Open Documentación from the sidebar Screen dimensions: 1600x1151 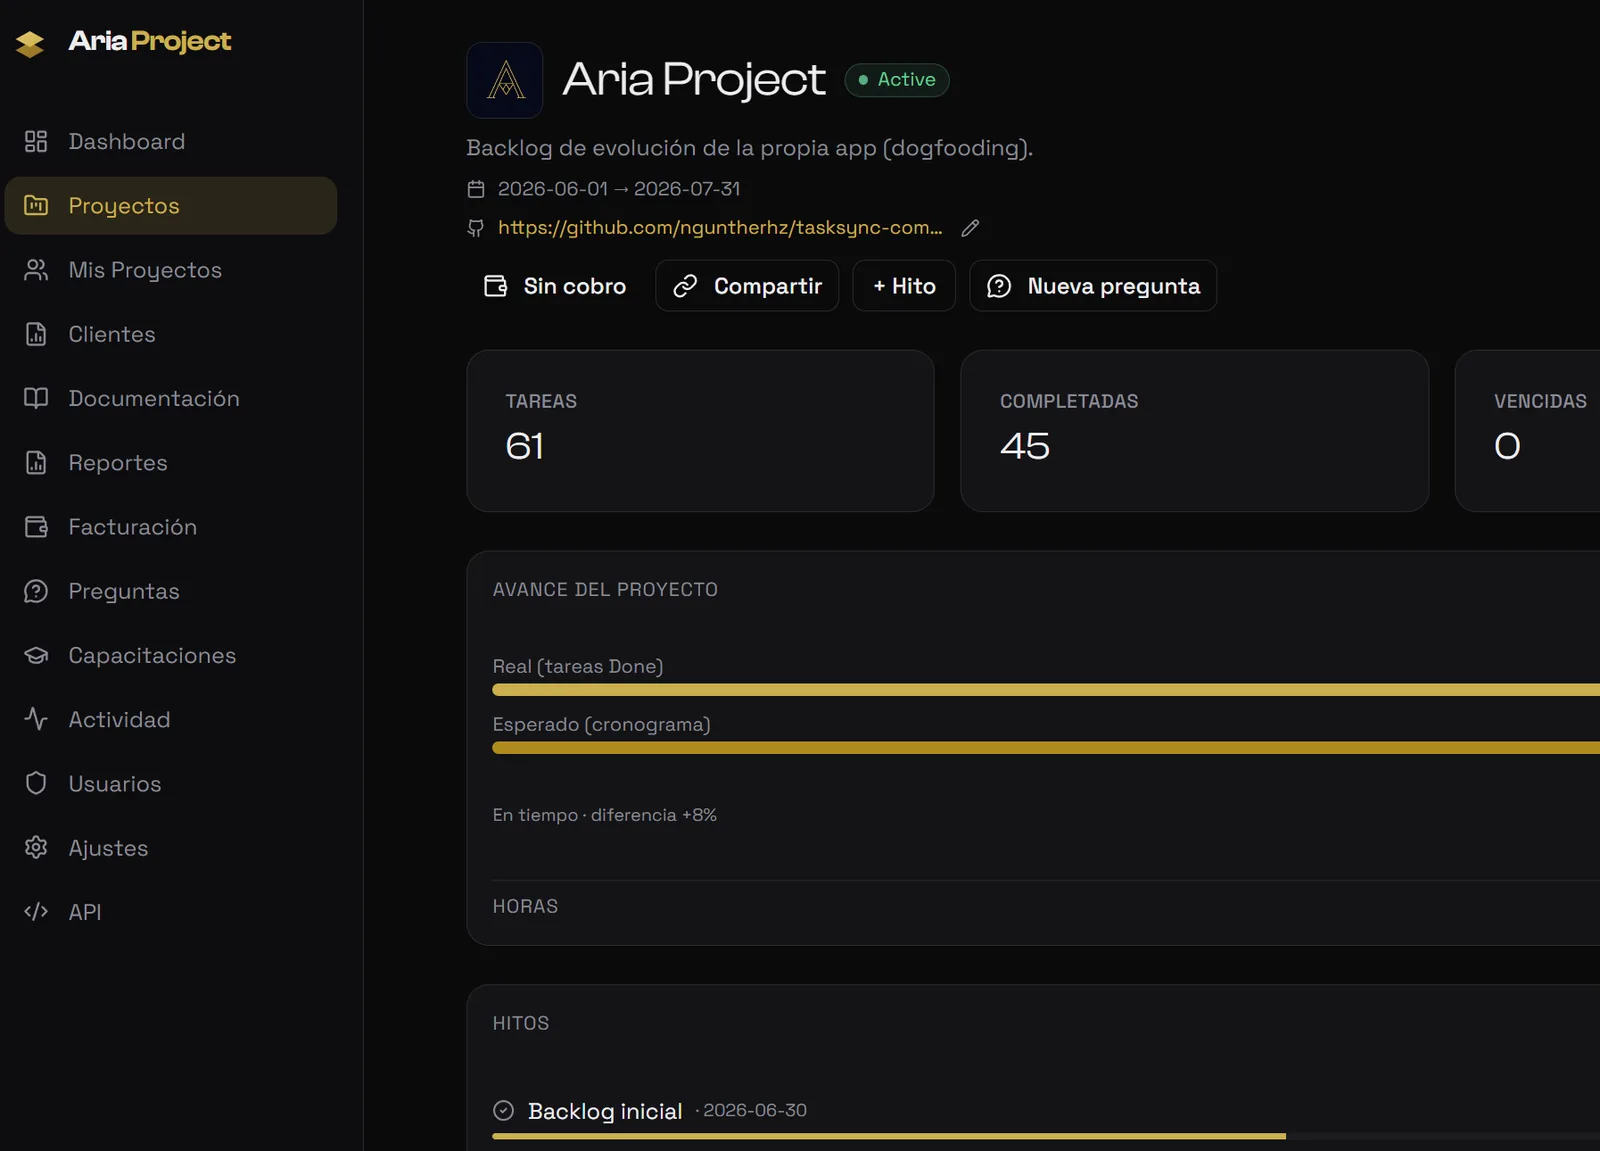[171, 398]
